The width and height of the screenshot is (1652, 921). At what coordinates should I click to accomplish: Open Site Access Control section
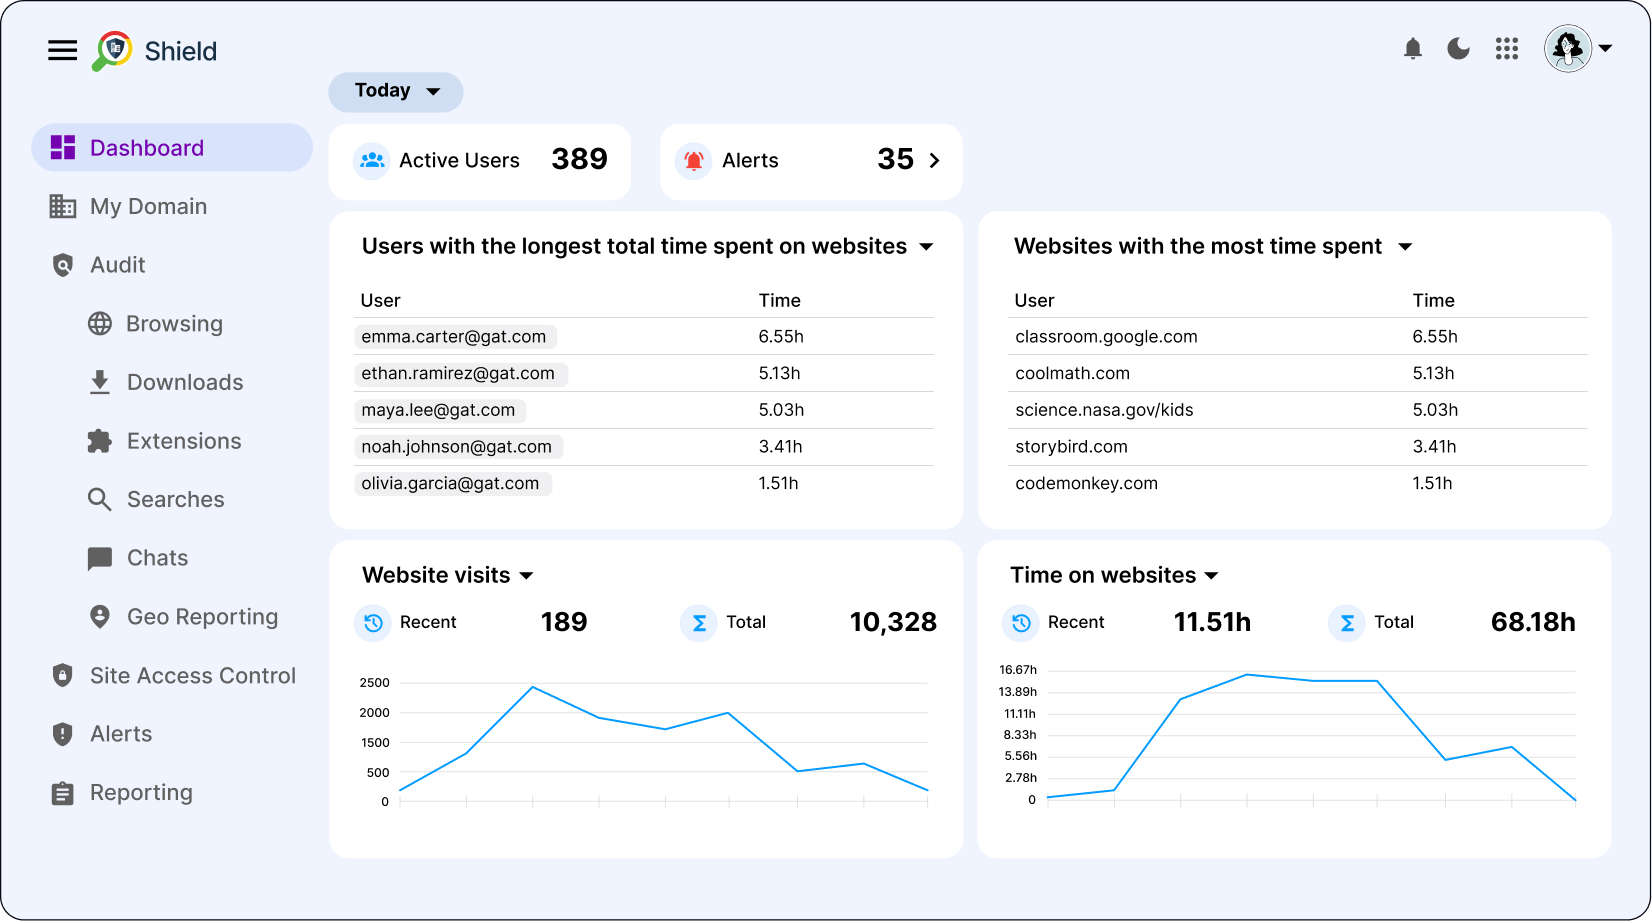(192, 676)
